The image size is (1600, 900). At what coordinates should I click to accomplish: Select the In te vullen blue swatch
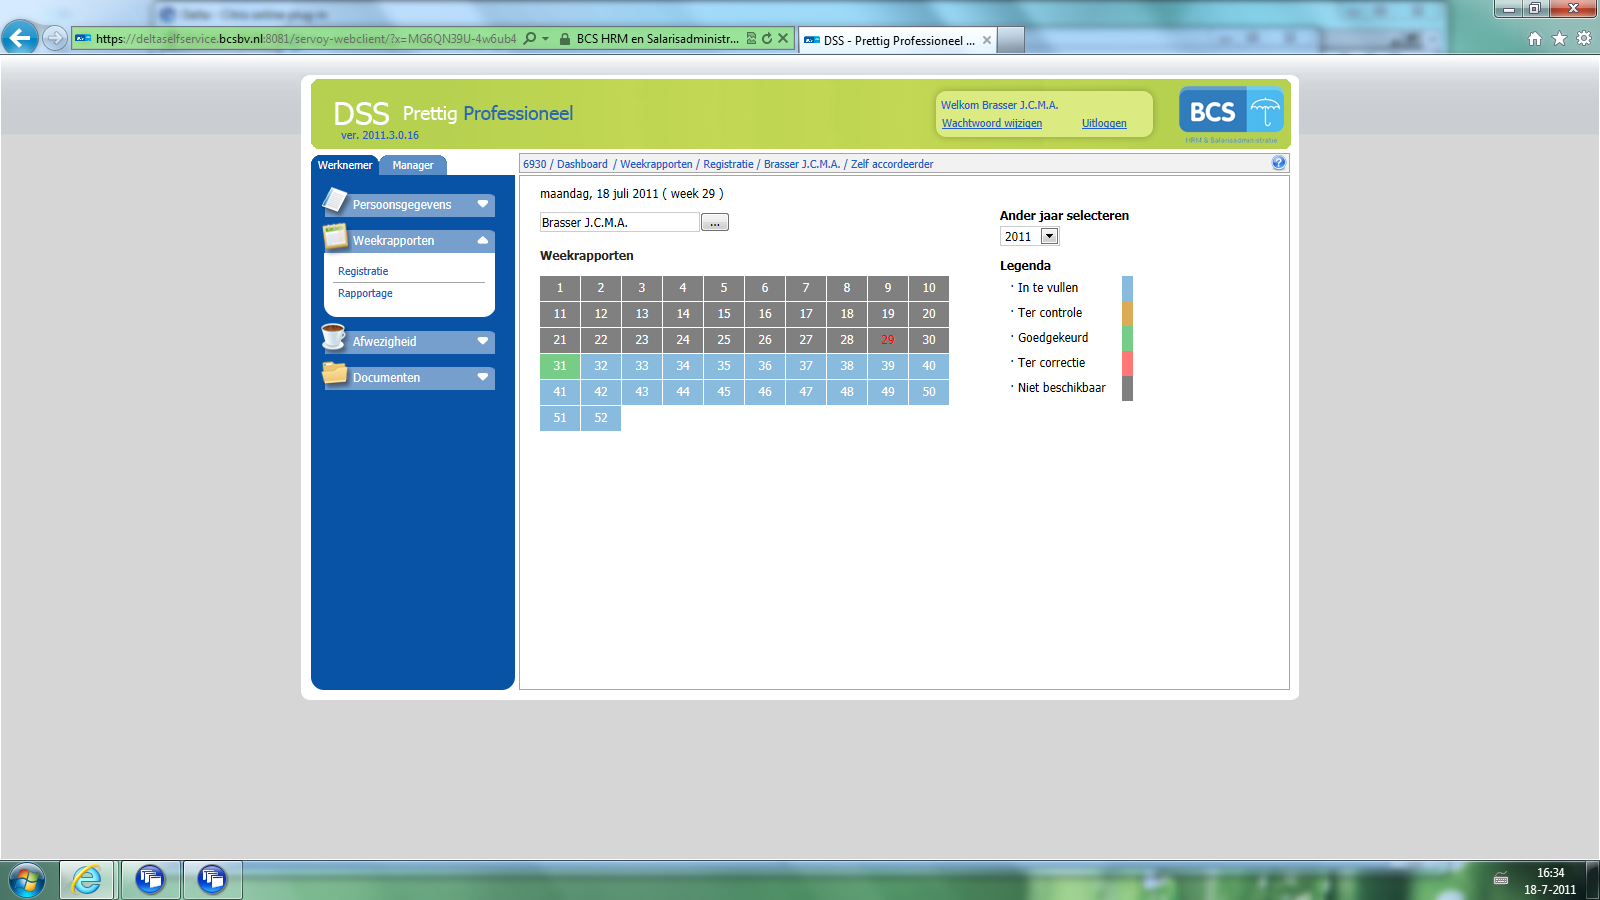click(1127, 288)
